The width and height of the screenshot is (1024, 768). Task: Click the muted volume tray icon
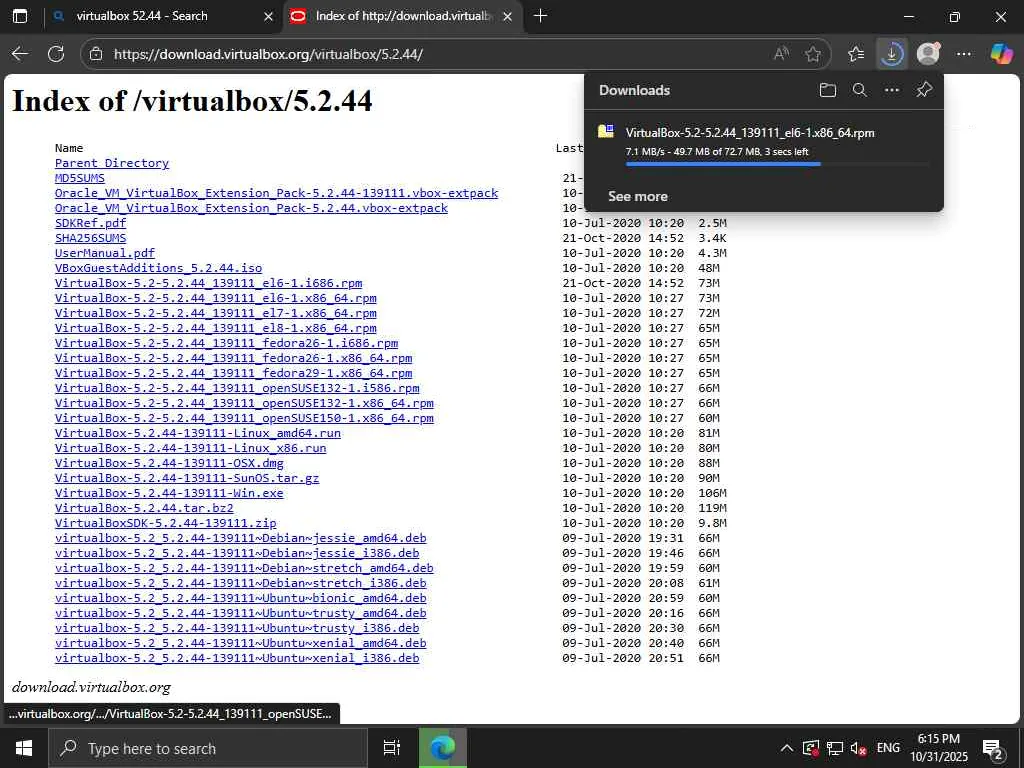coord(858,748)
